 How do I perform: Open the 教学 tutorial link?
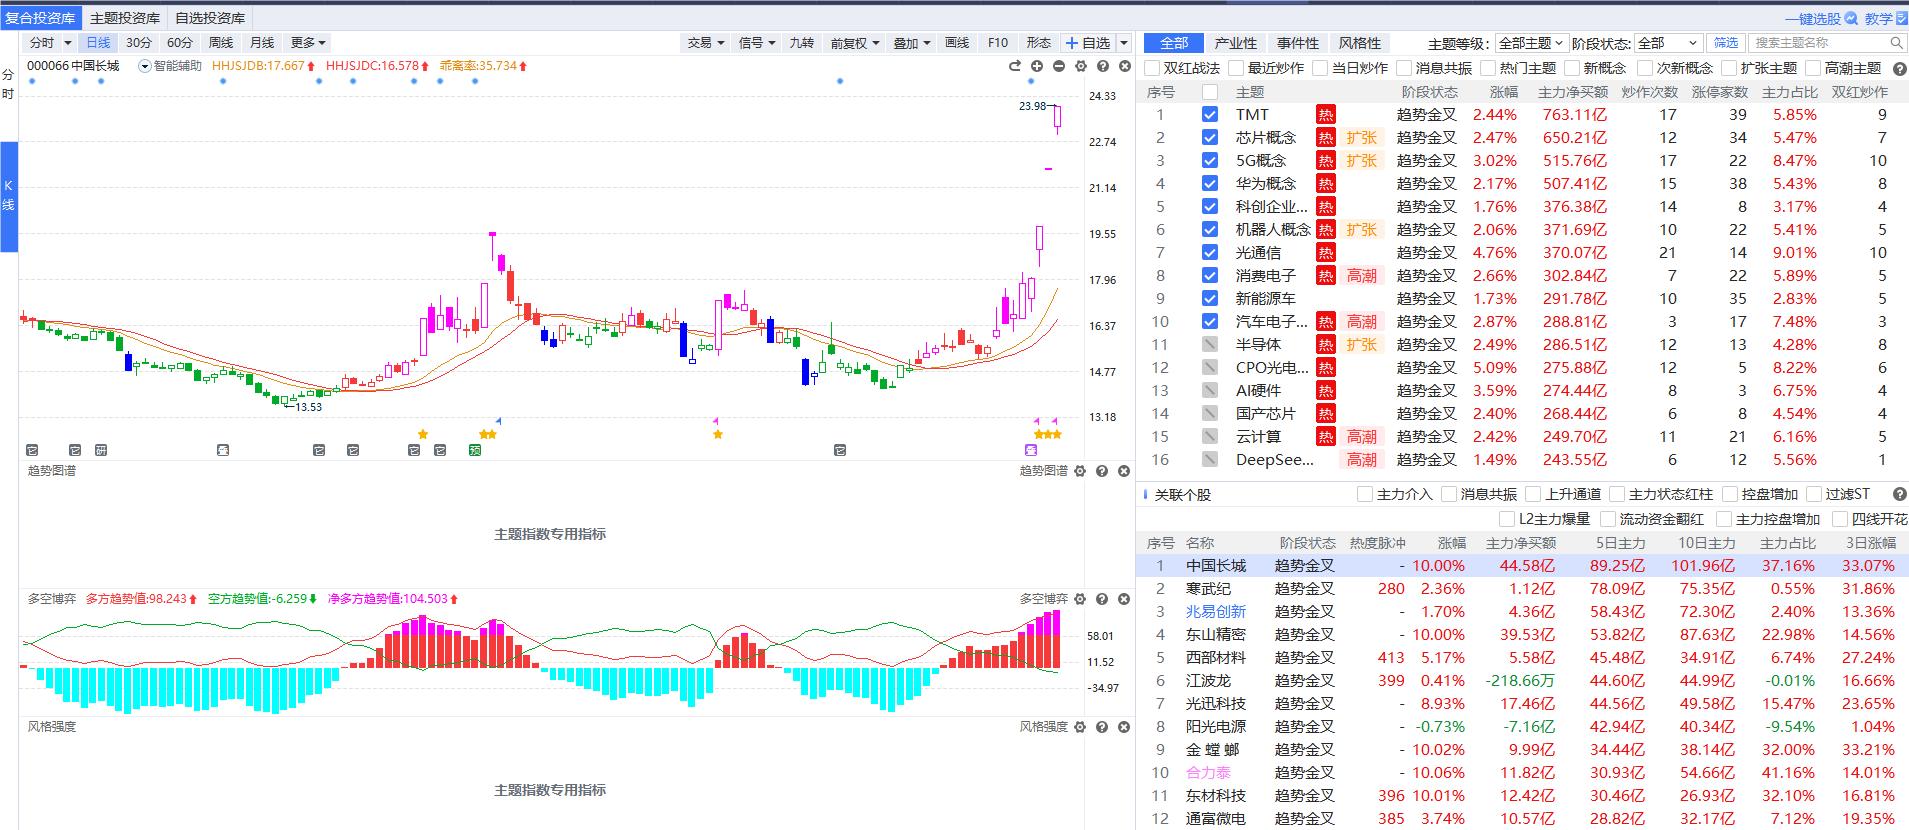pos(1885,18)
